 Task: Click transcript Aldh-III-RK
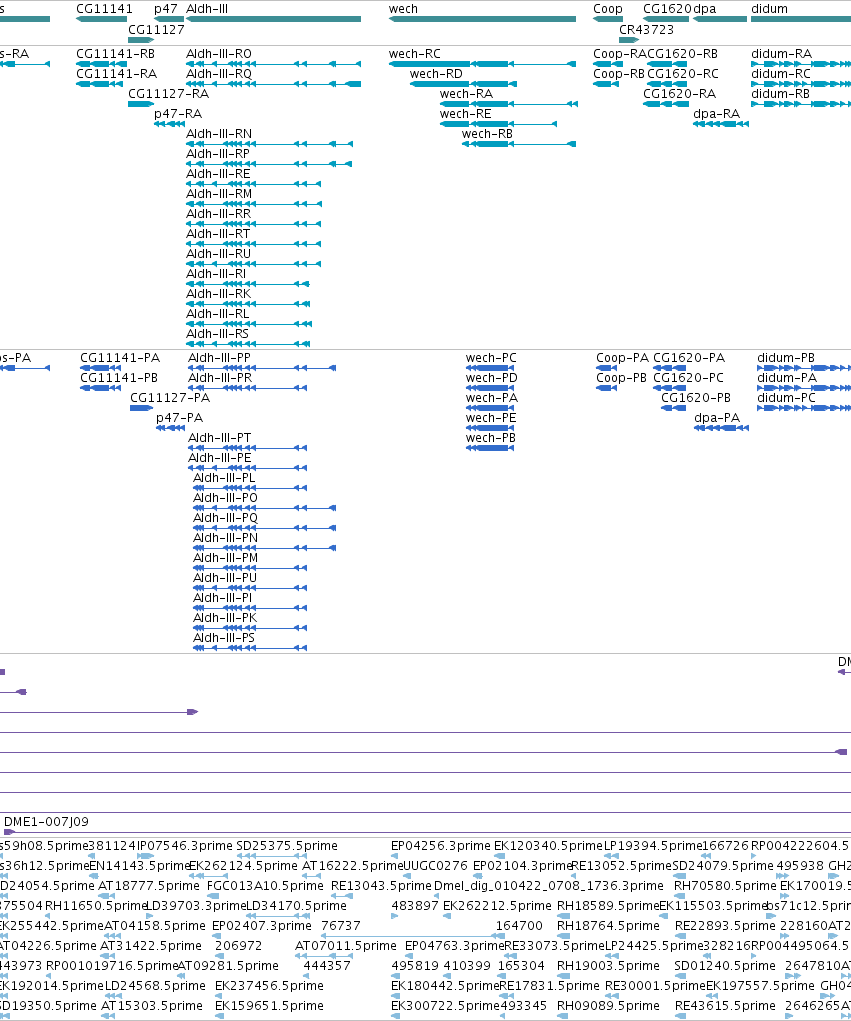click(218, 294)
